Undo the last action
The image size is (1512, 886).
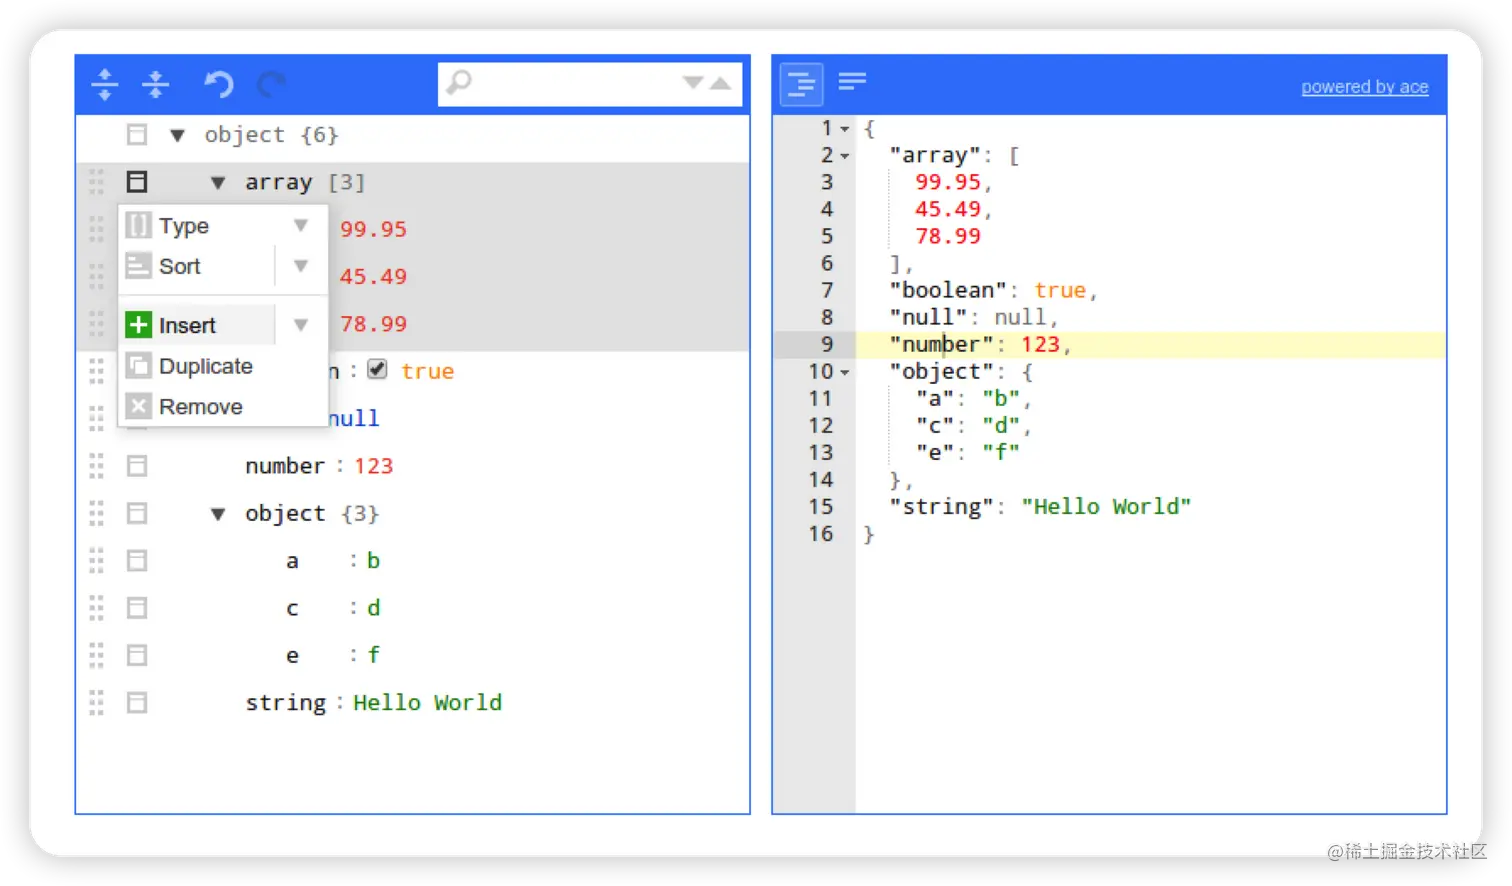219,84
